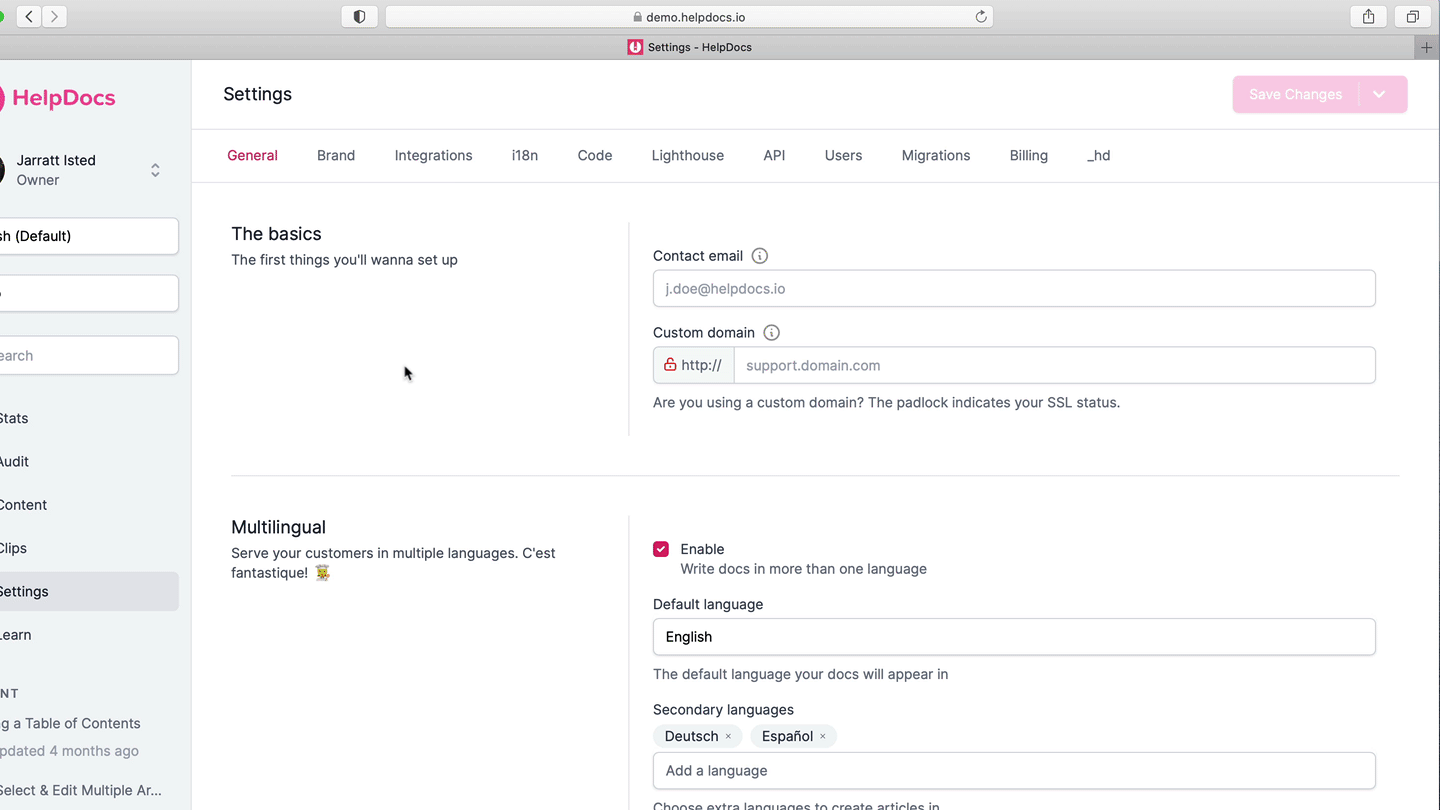Click the red padlock SSL status icon

(670, 365)
